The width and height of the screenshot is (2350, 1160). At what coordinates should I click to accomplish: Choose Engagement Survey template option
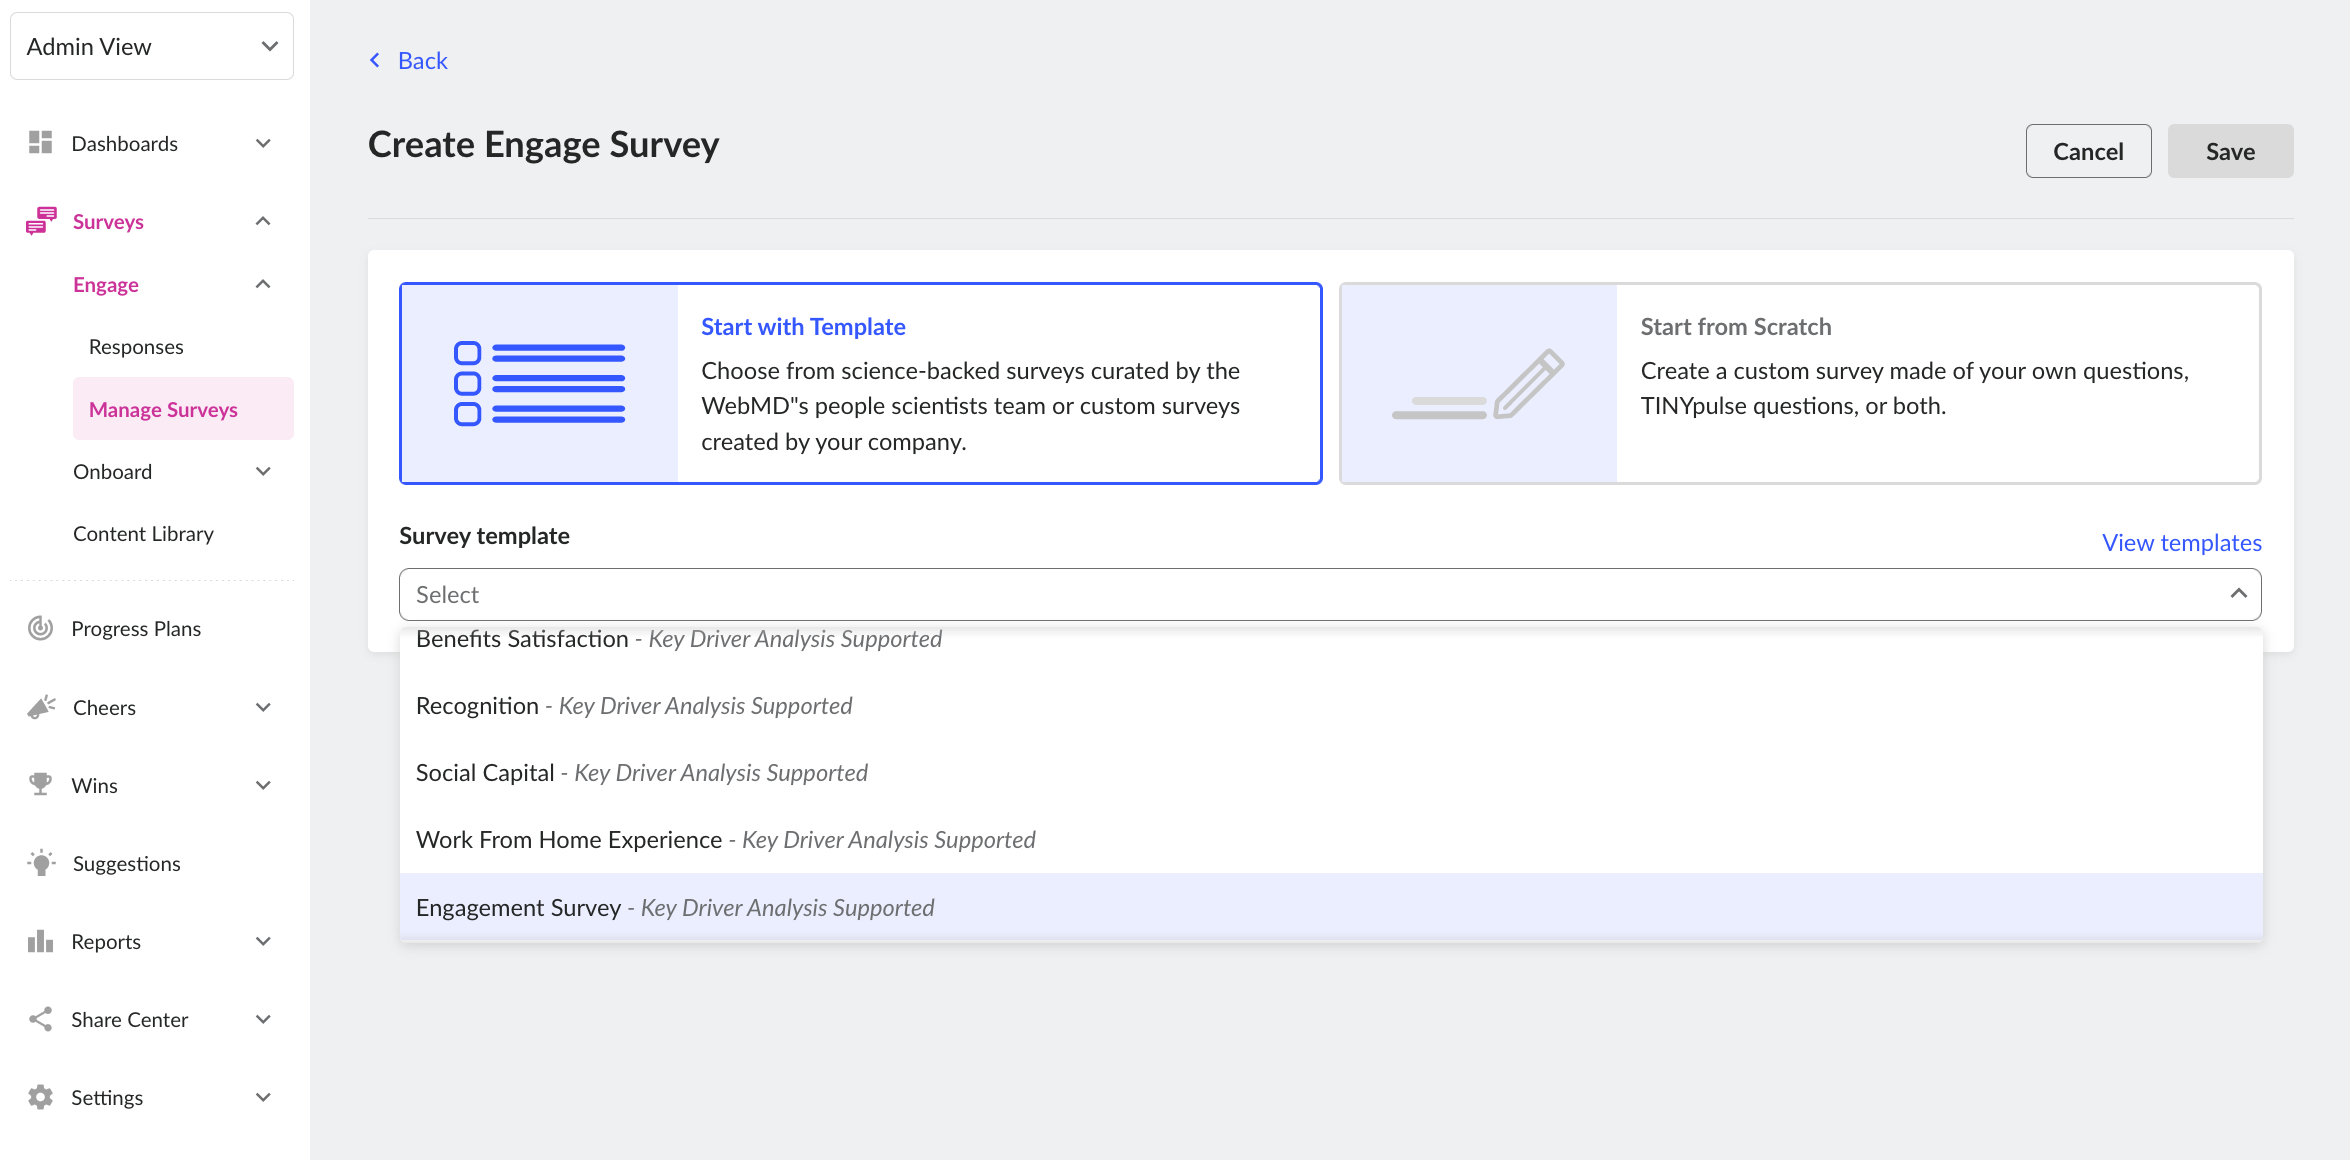point(1331,907)
